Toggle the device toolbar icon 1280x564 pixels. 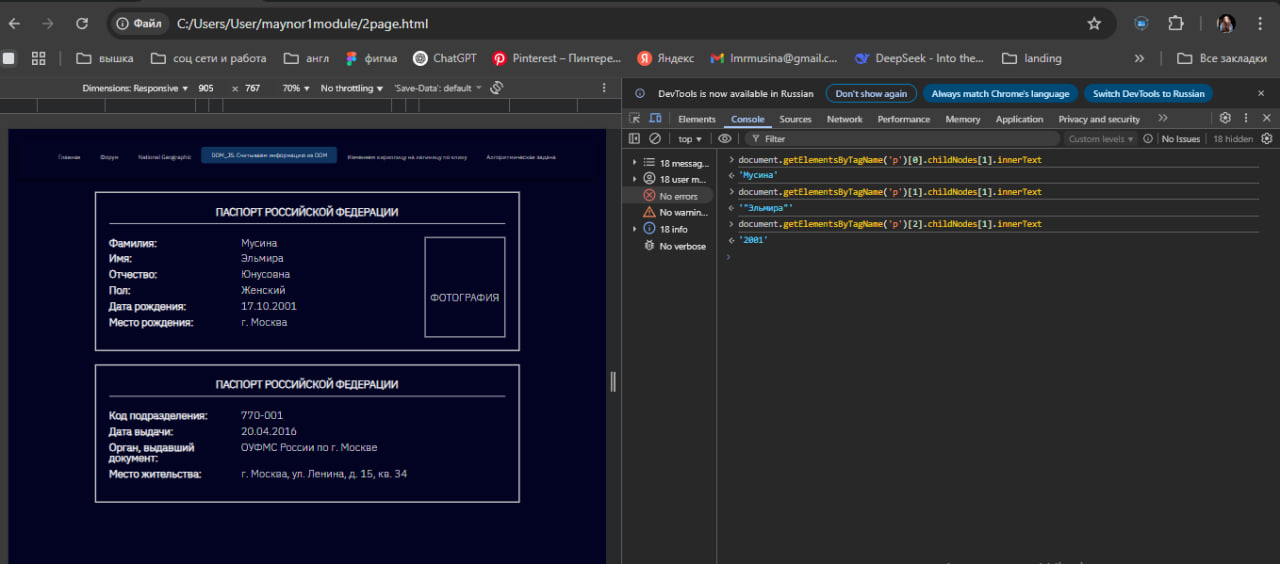pyautogui.click(x=653, y=119)
